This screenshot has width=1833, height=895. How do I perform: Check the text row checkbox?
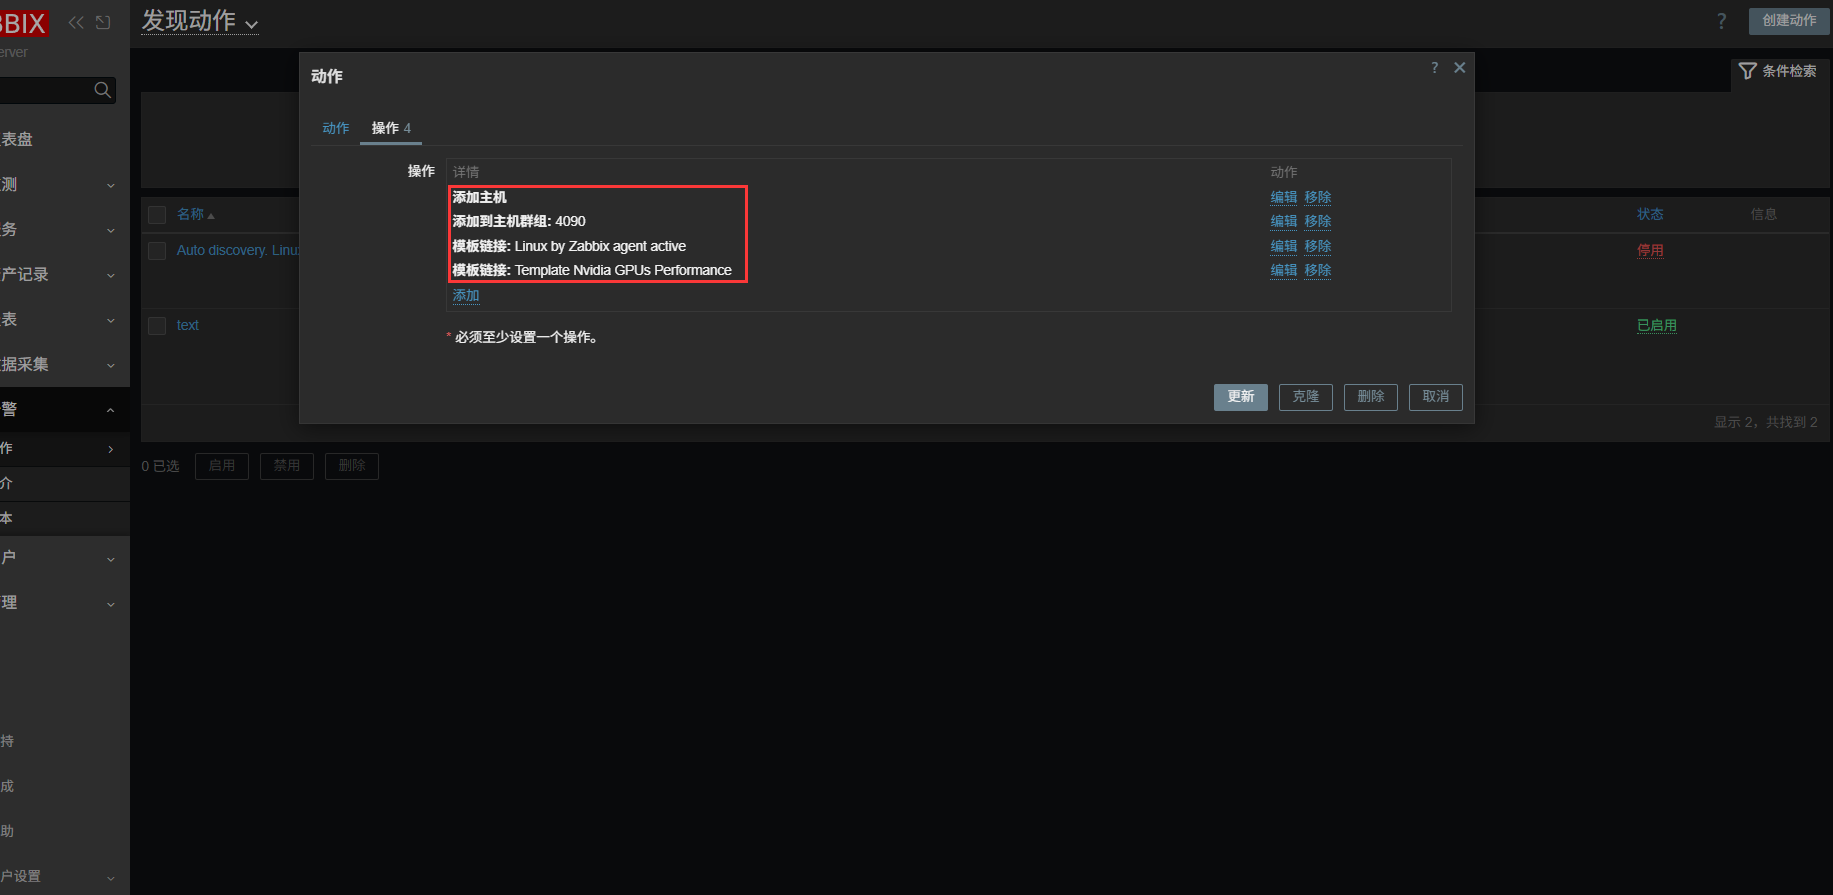tap(157, 326)
